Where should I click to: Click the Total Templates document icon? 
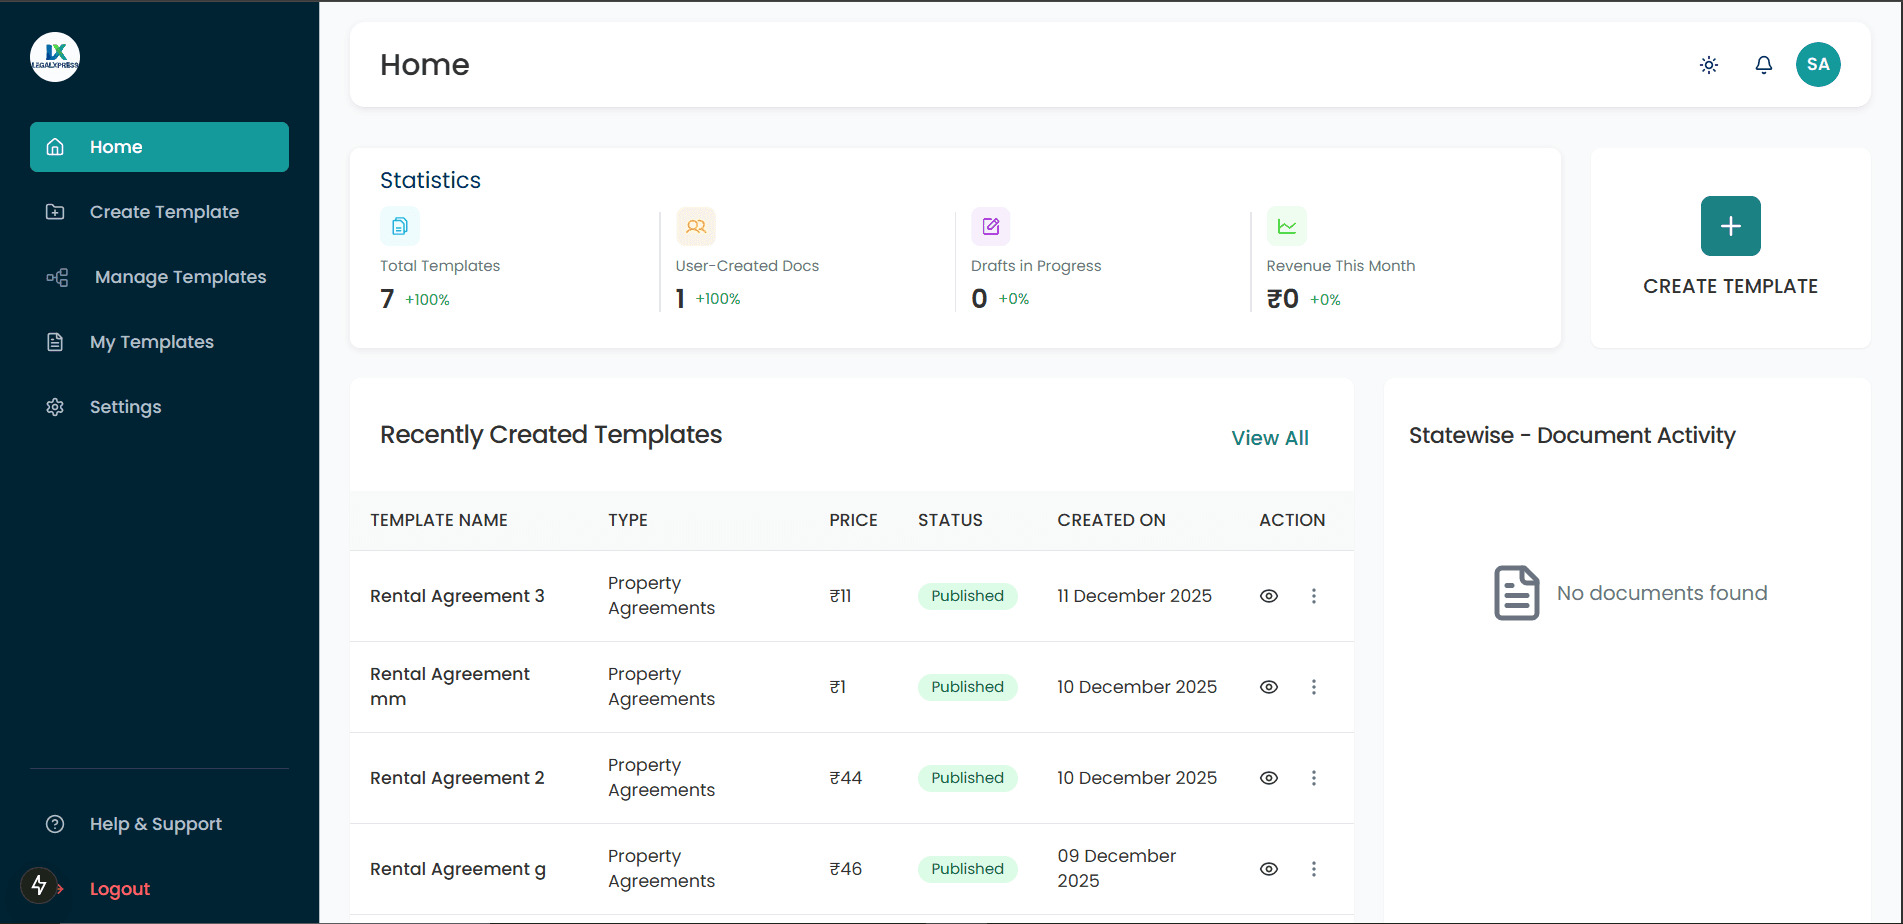coord(399,226)
